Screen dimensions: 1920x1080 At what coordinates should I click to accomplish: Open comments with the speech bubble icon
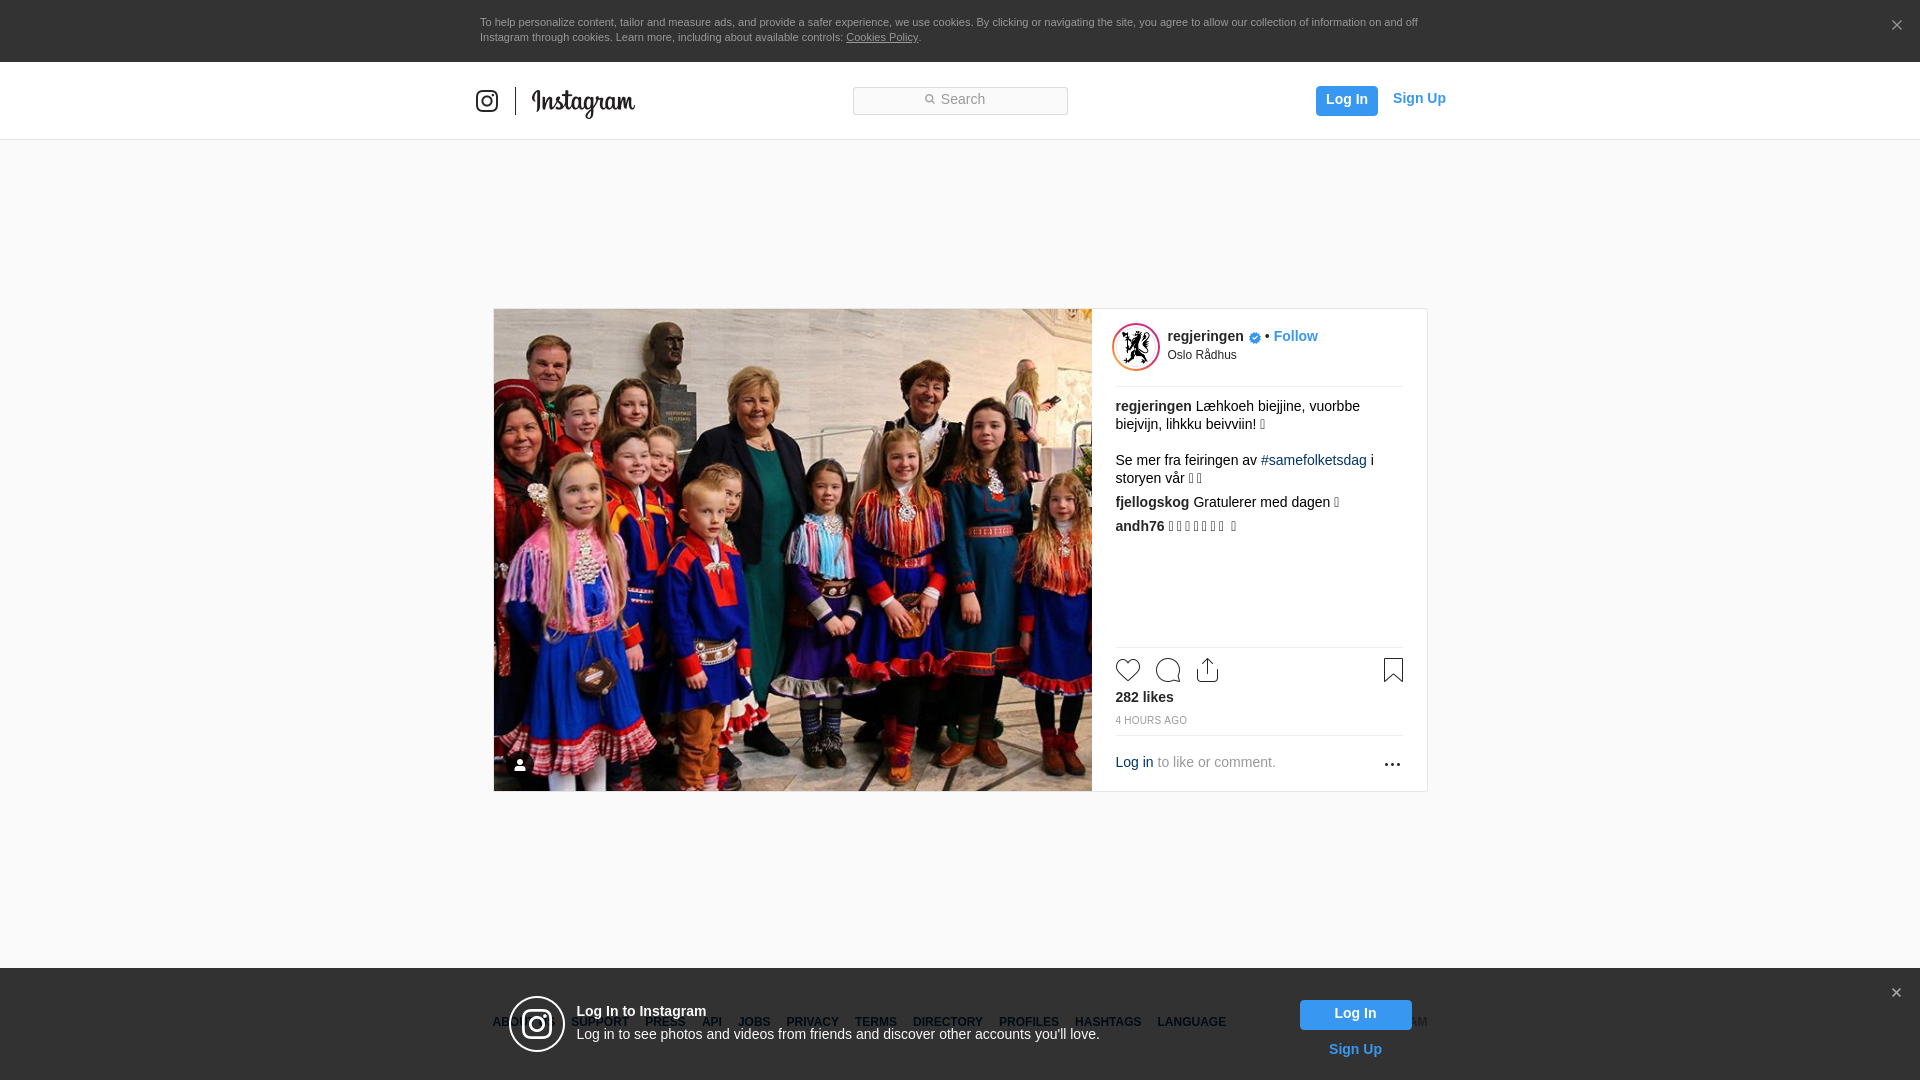(1168, 670)
